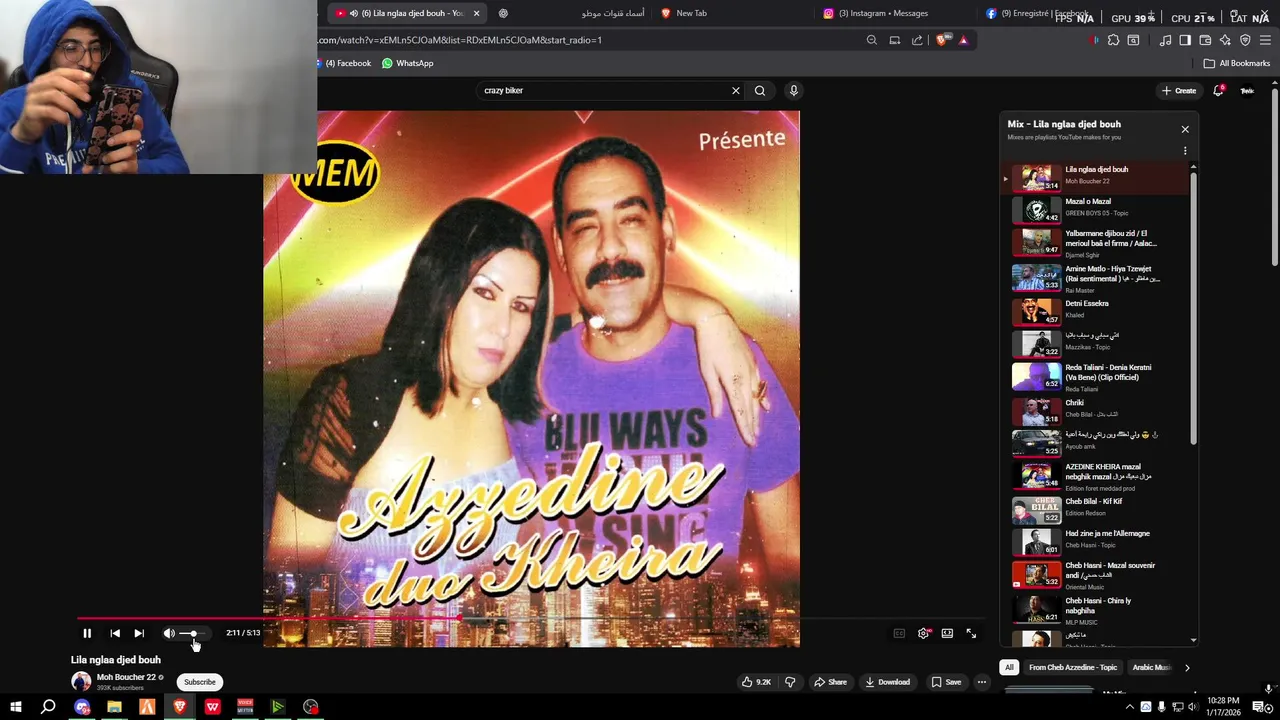Open Windows Start menu

click(x=15, y=707)
